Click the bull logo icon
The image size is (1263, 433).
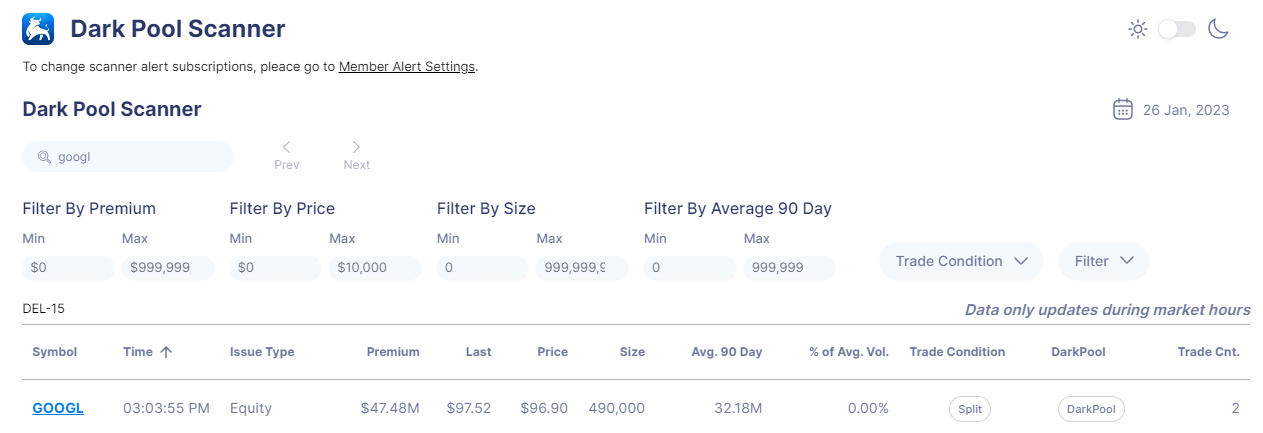(x=39, y=30)
